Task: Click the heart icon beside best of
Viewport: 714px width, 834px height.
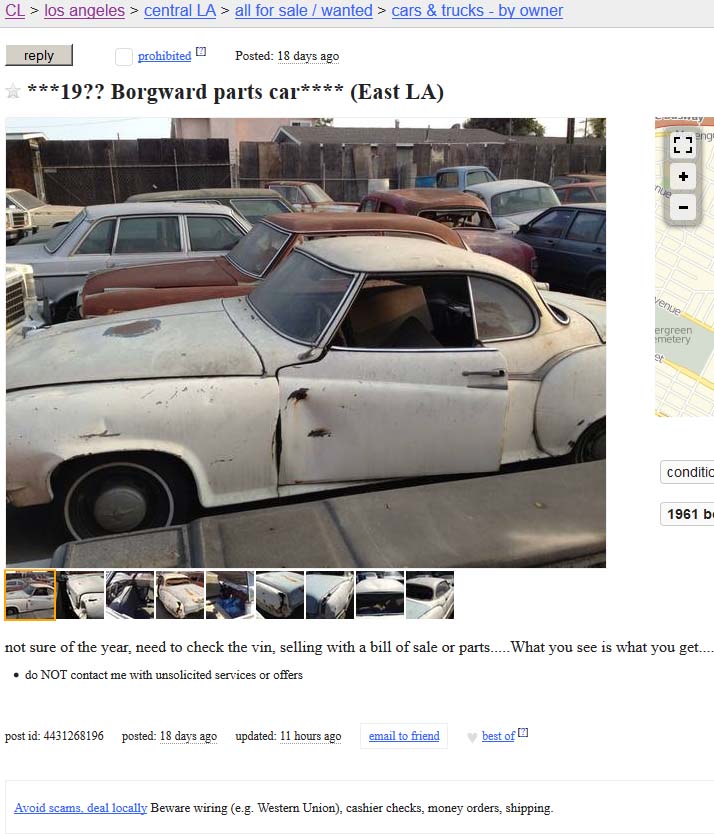Action: pyautogui.click(x=472, y=737)
